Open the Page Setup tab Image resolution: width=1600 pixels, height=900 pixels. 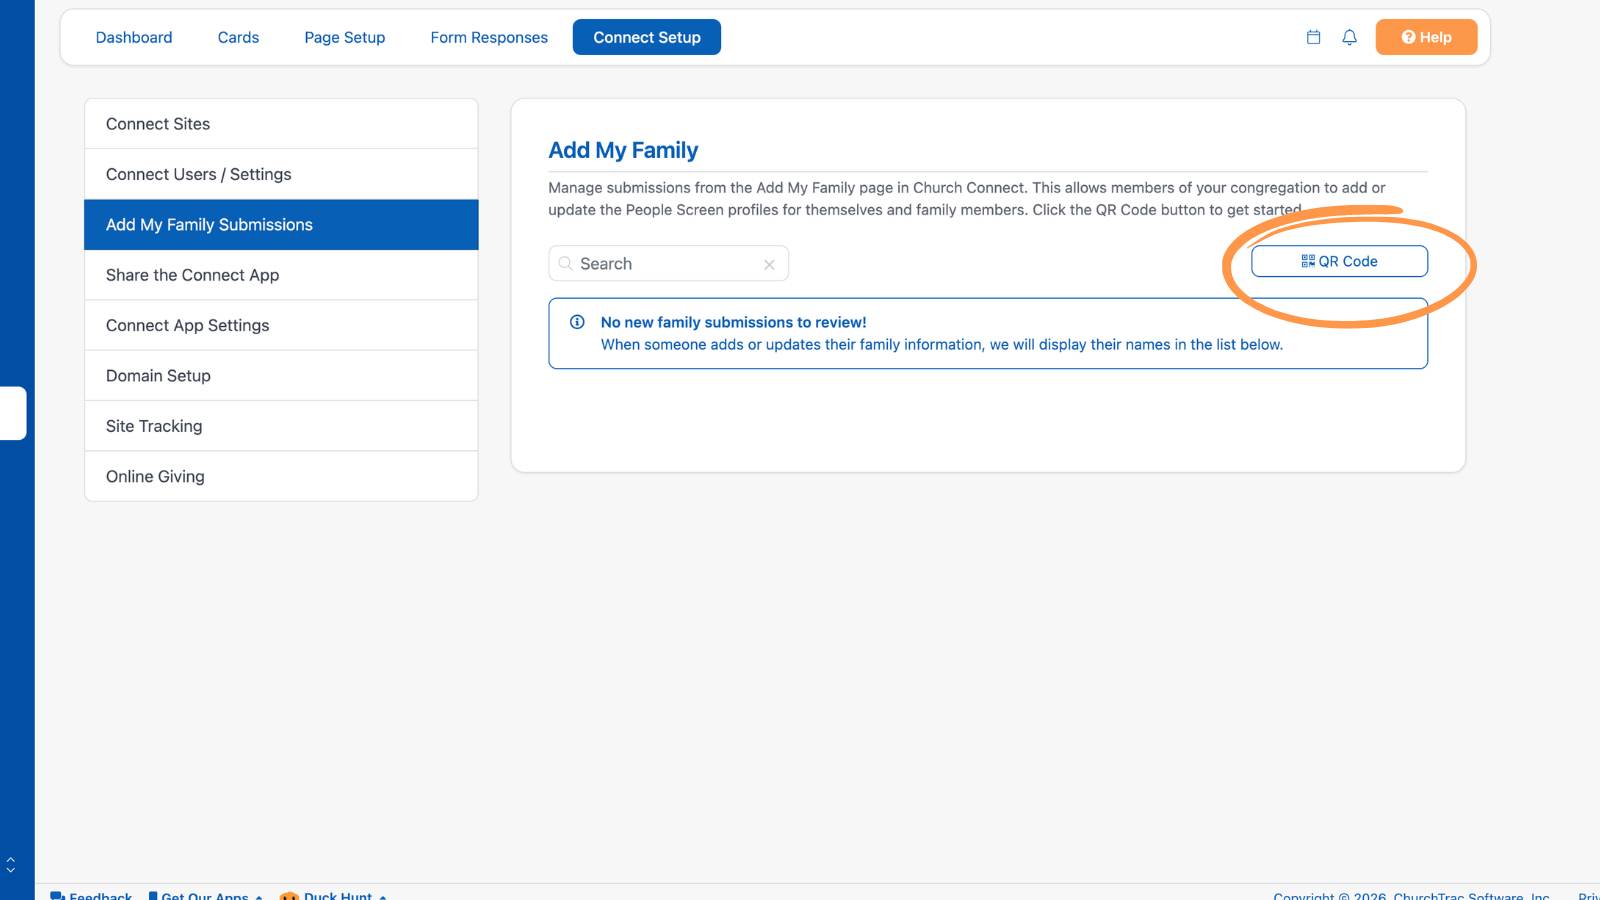[345, 37]
